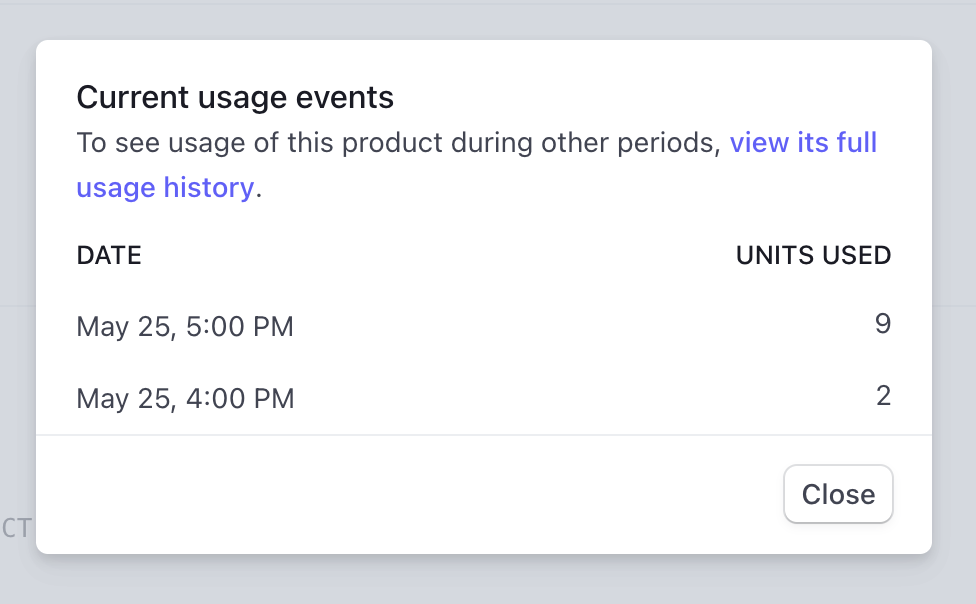
Task: Click the empty footer area left of Close
Action: tap(400, 494)
